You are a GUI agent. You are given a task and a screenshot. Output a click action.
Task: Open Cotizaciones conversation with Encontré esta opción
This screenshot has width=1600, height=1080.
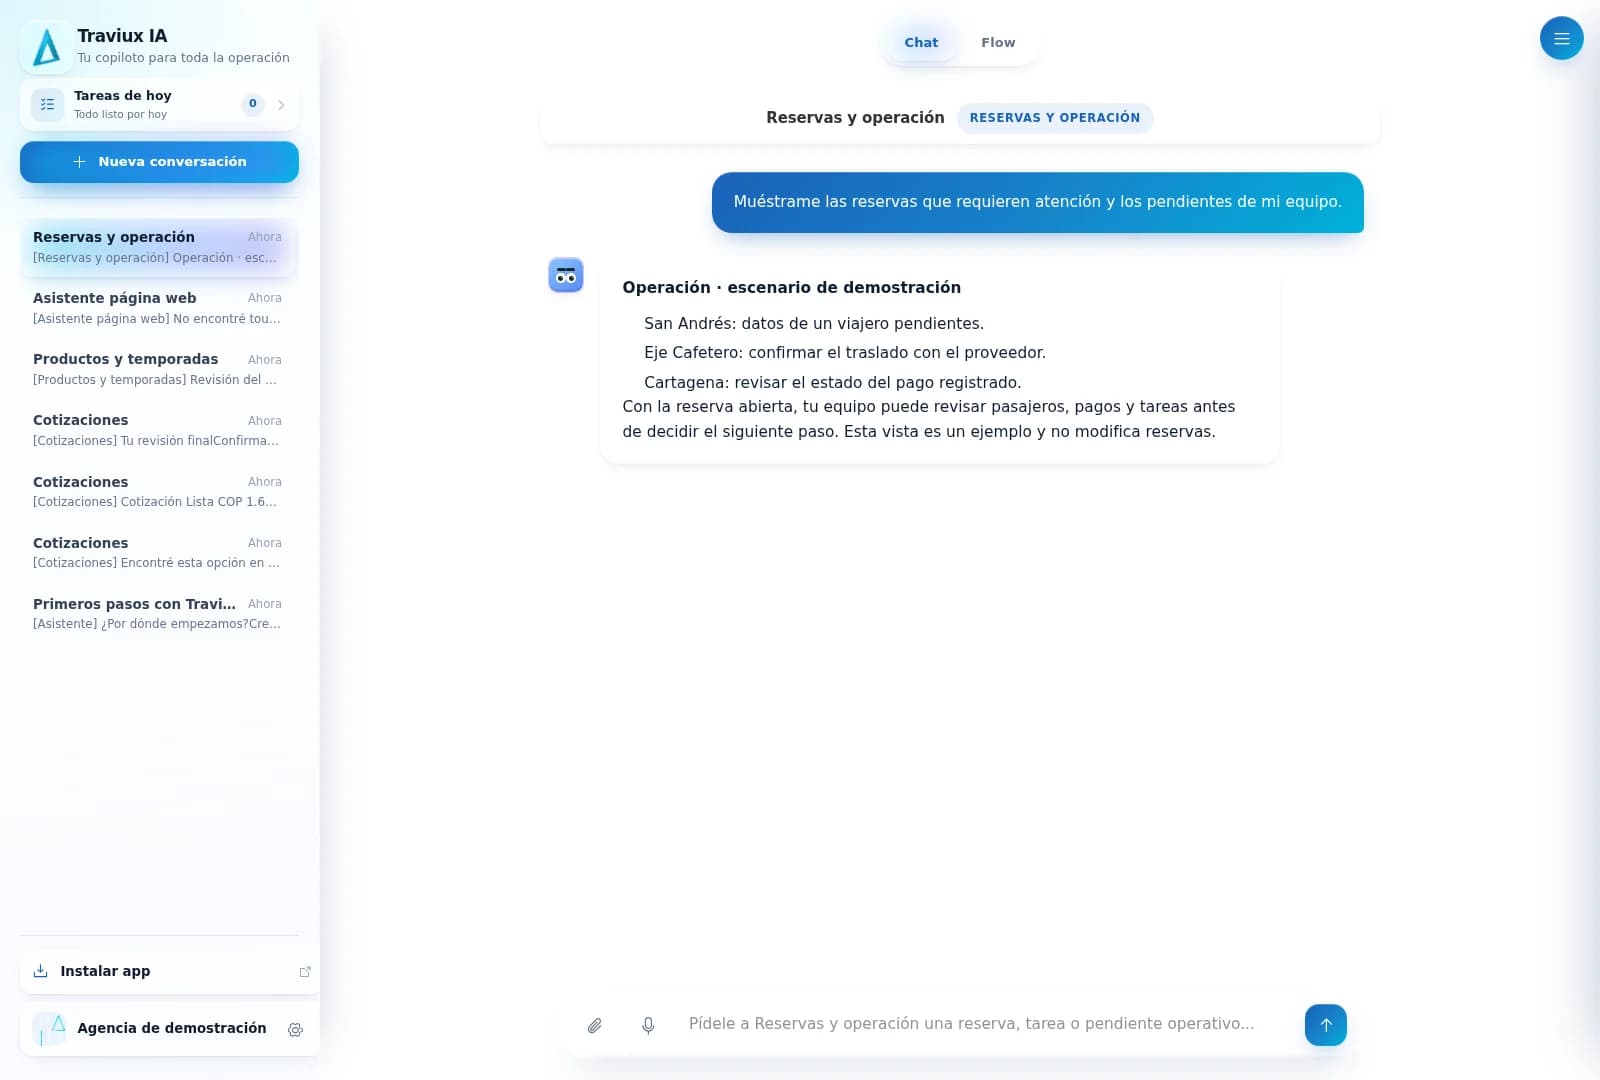point(159,553)
